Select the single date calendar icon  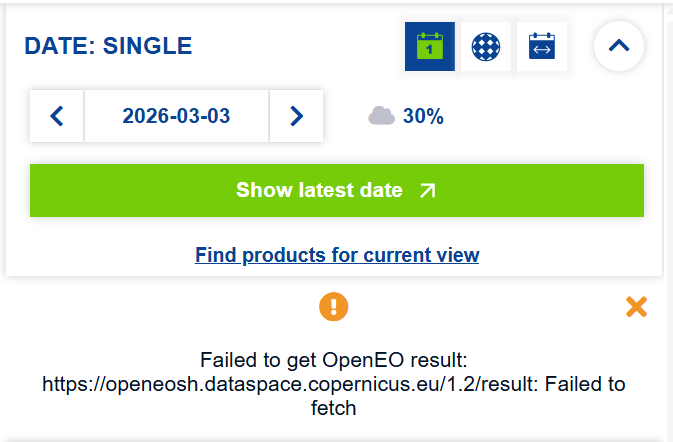click(430, 47)
